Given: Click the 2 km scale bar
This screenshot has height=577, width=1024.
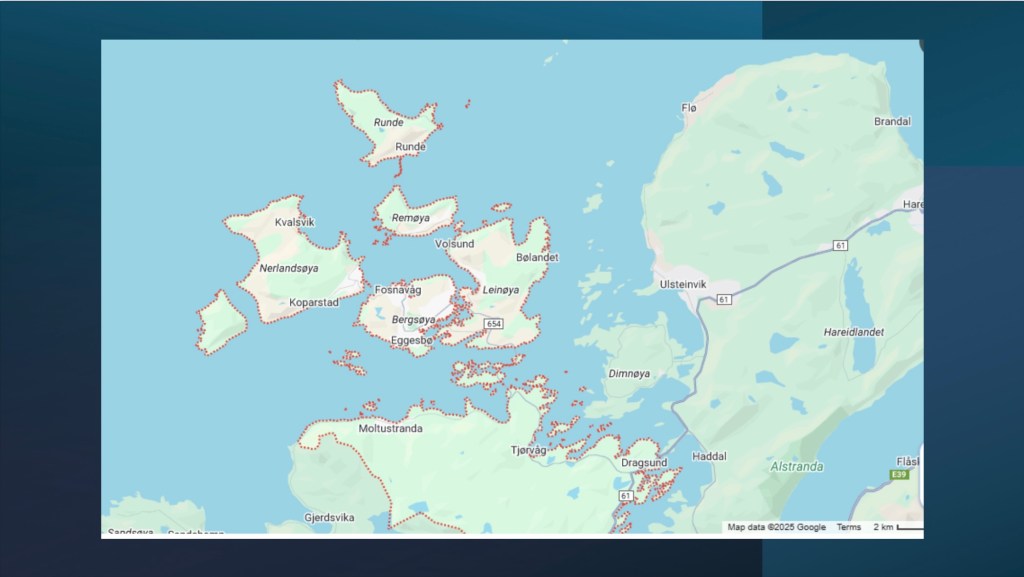Looking at the screenshot, I should [x=897, y=527].
